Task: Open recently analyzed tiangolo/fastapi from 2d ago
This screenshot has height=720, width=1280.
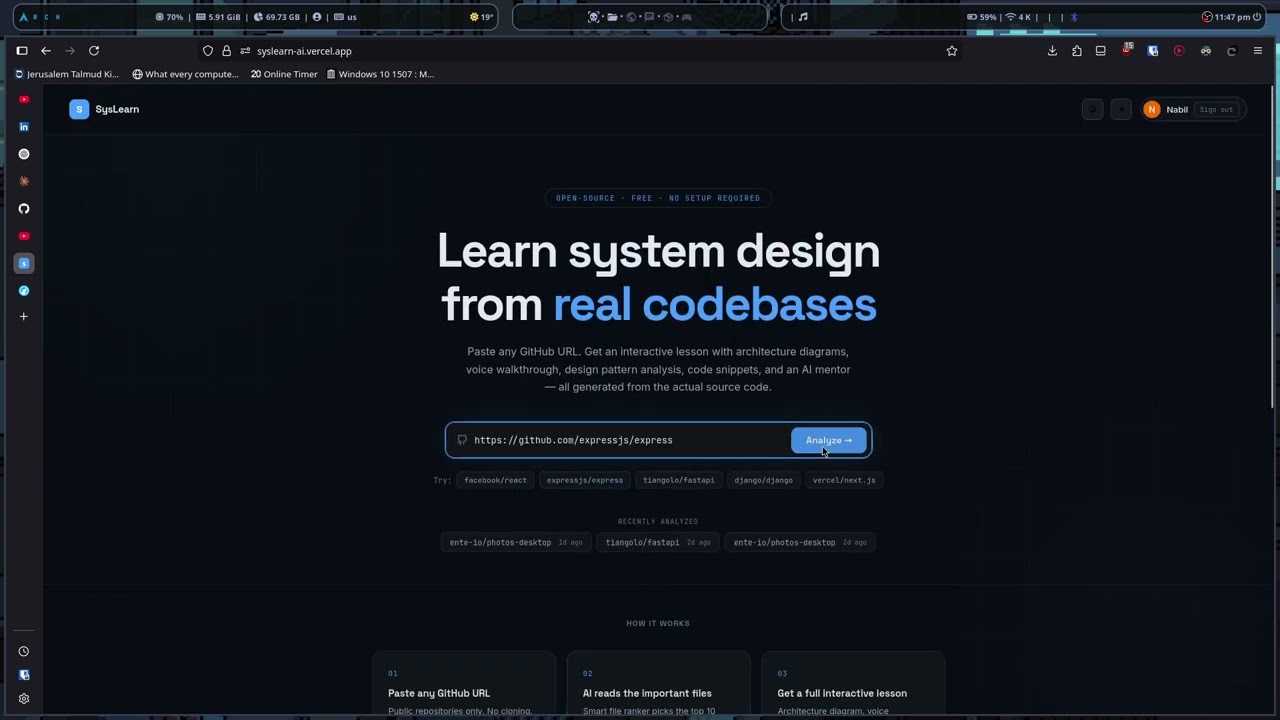Action: coord(658,542)
